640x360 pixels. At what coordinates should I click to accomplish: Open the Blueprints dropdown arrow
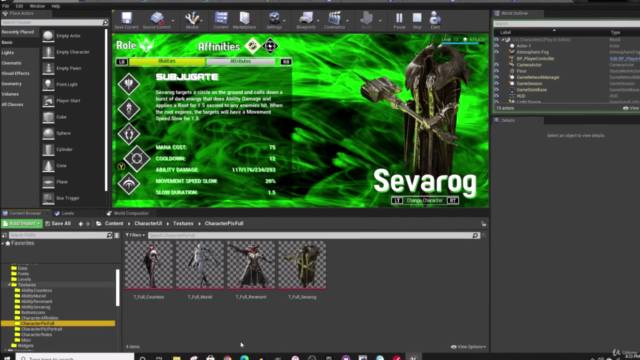pyautogui.click(x=318, y=20)
